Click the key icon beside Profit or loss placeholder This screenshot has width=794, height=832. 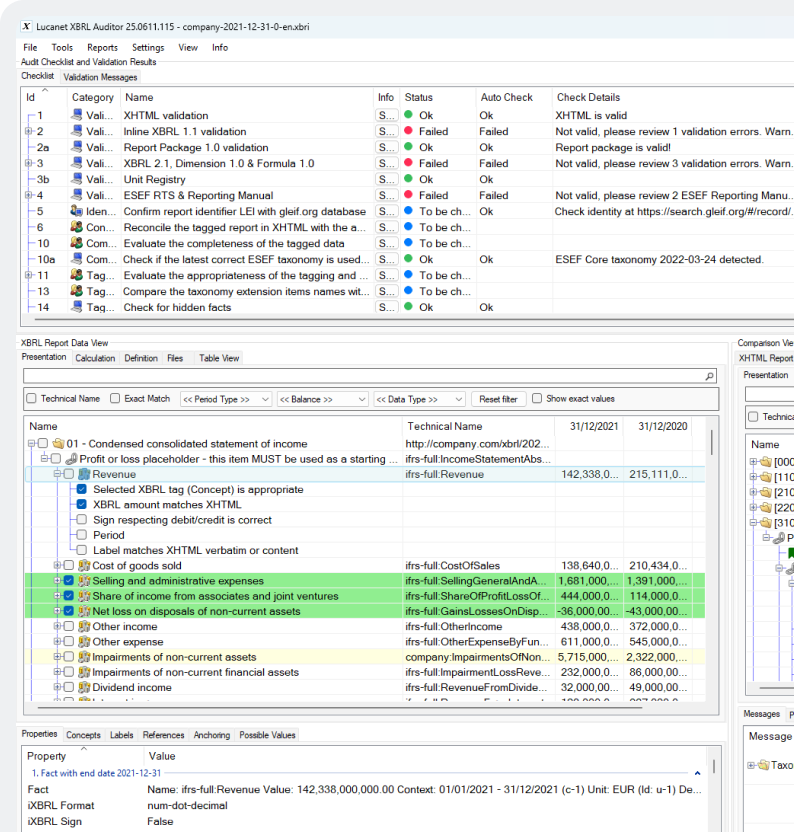70,459
